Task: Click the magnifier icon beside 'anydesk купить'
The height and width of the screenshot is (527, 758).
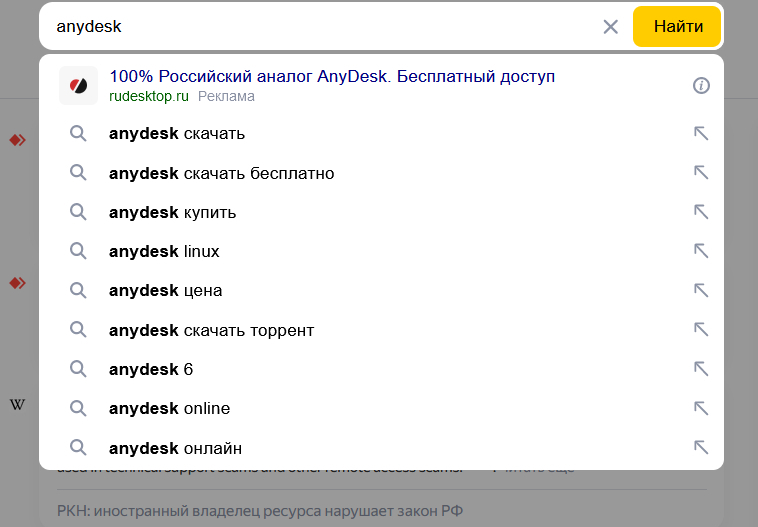Action: pos(78,212)
